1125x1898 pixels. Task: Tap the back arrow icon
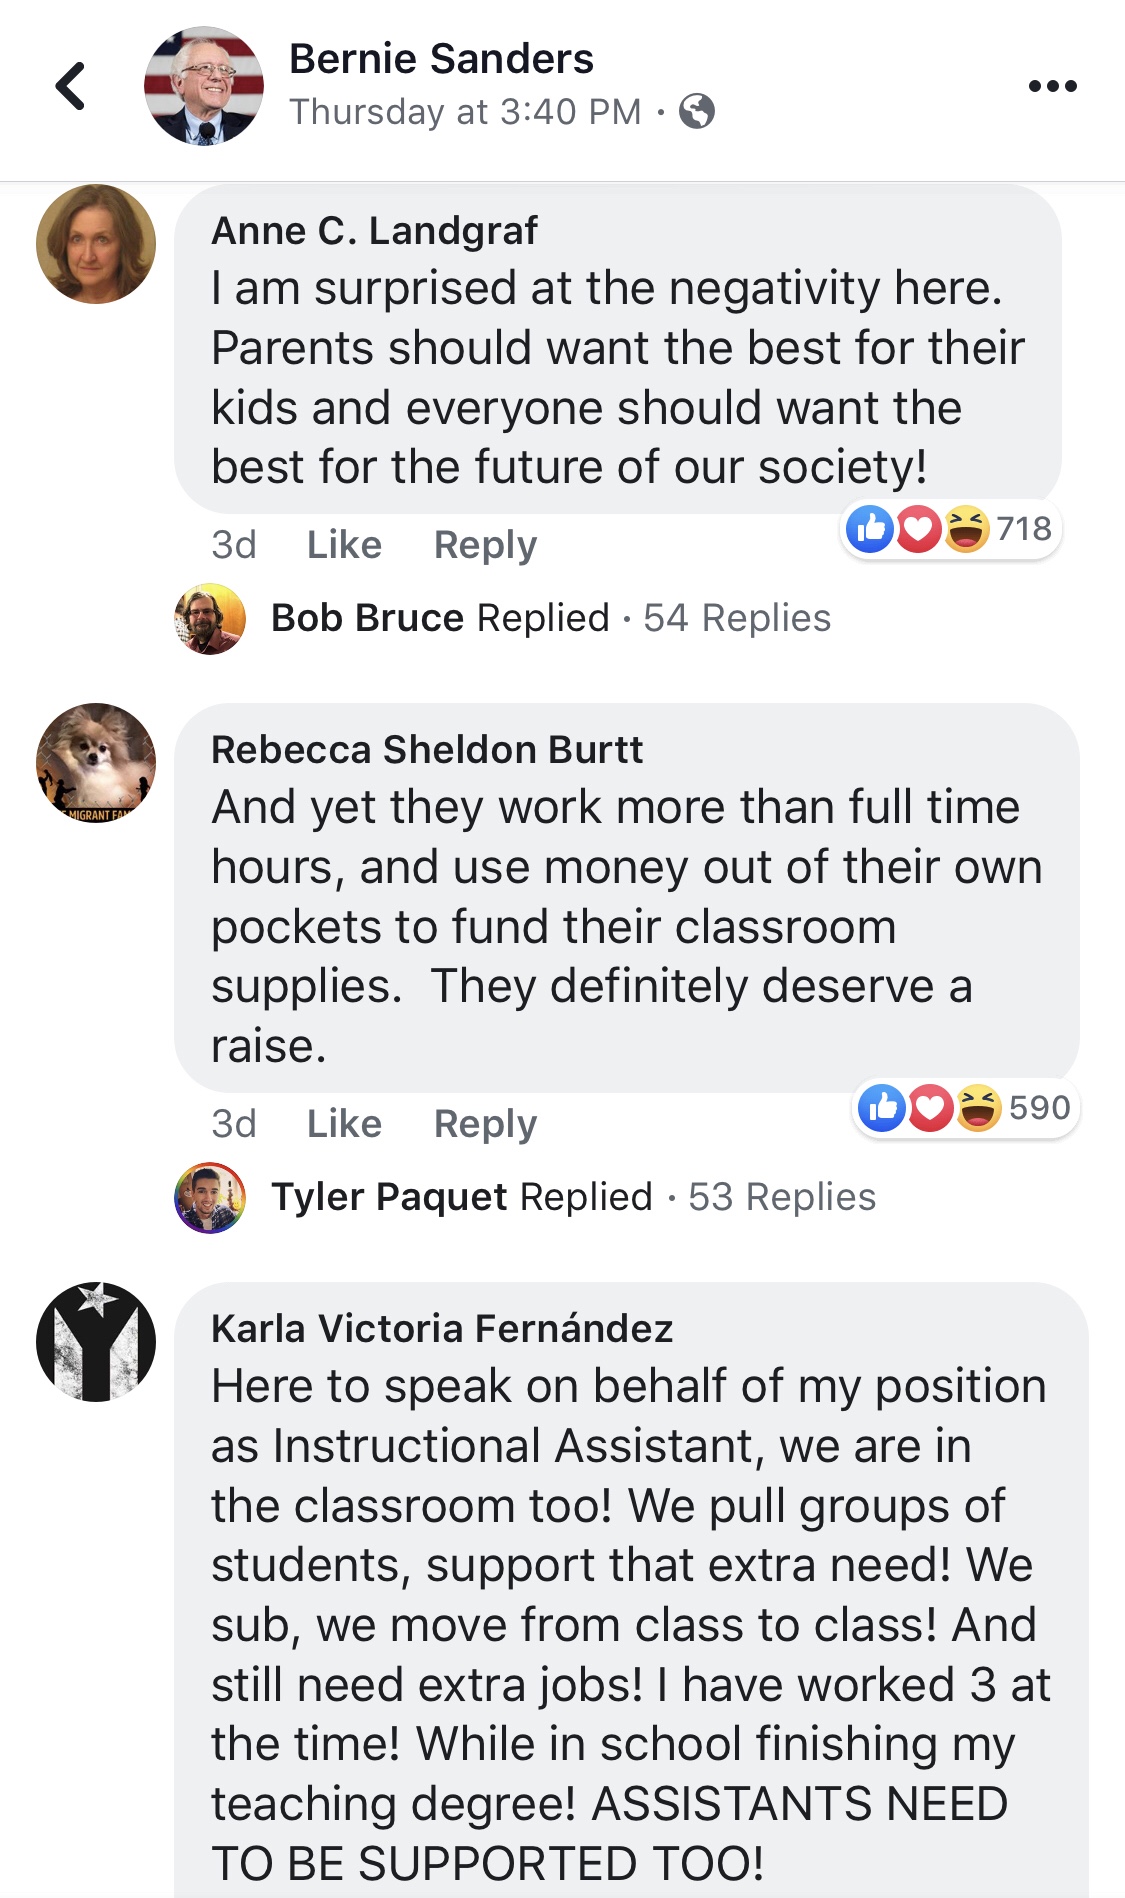click(70, 86)
